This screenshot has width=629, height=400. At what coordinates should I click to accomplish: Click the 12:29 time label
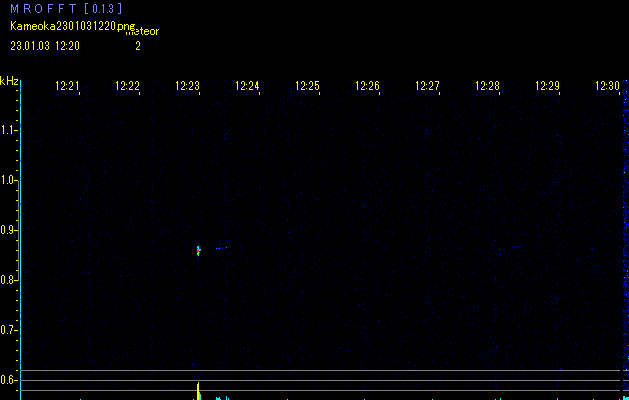(547, 86)
